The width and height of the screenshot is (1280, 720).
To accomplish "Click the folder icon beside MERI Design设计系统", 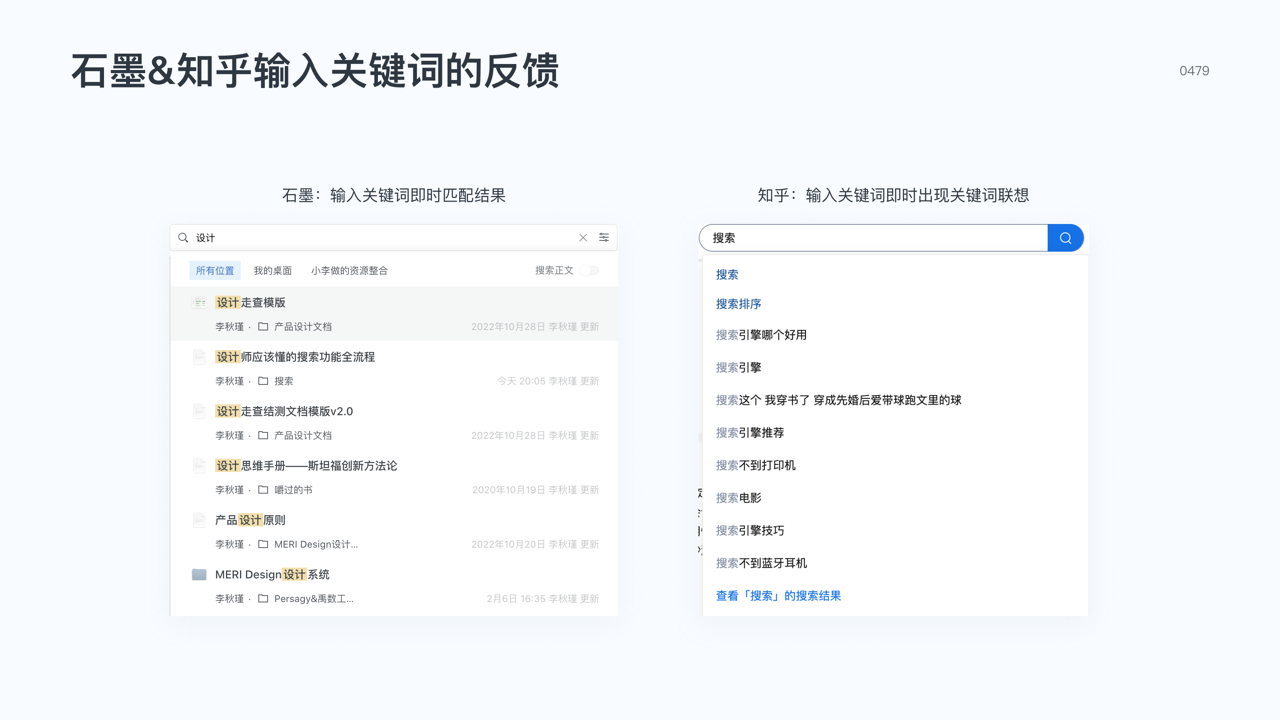I will click(x=199, y=574).
